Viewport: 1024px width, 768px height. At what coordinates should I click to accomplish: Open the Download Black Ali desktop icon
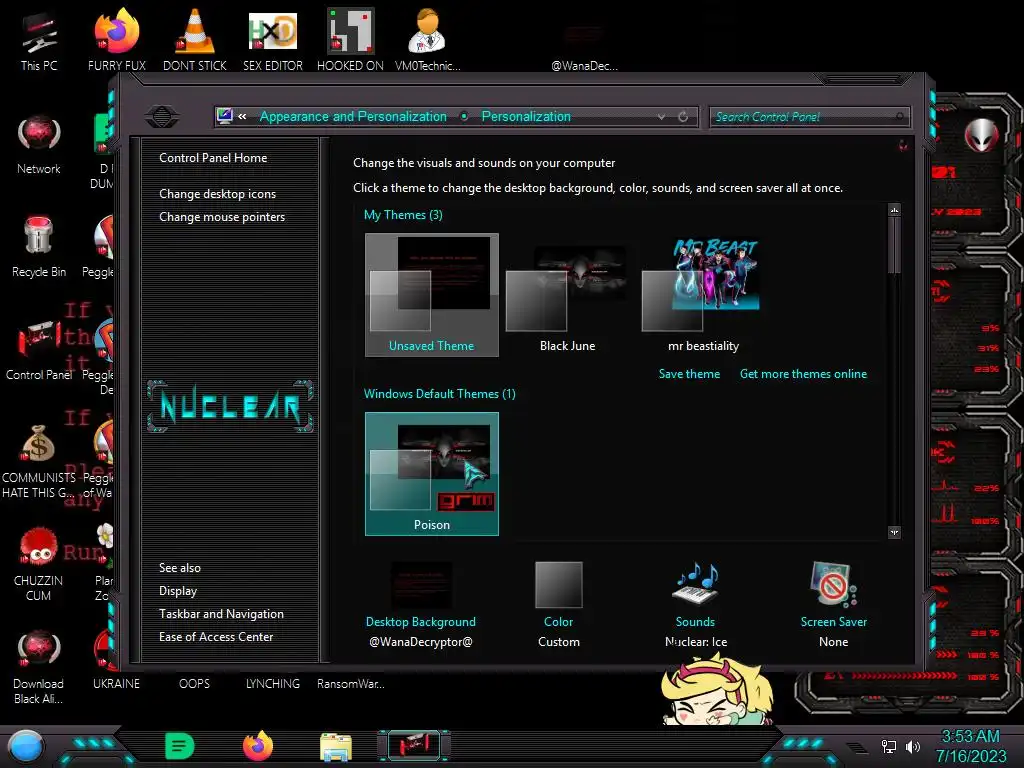click(x=39, y=667)
